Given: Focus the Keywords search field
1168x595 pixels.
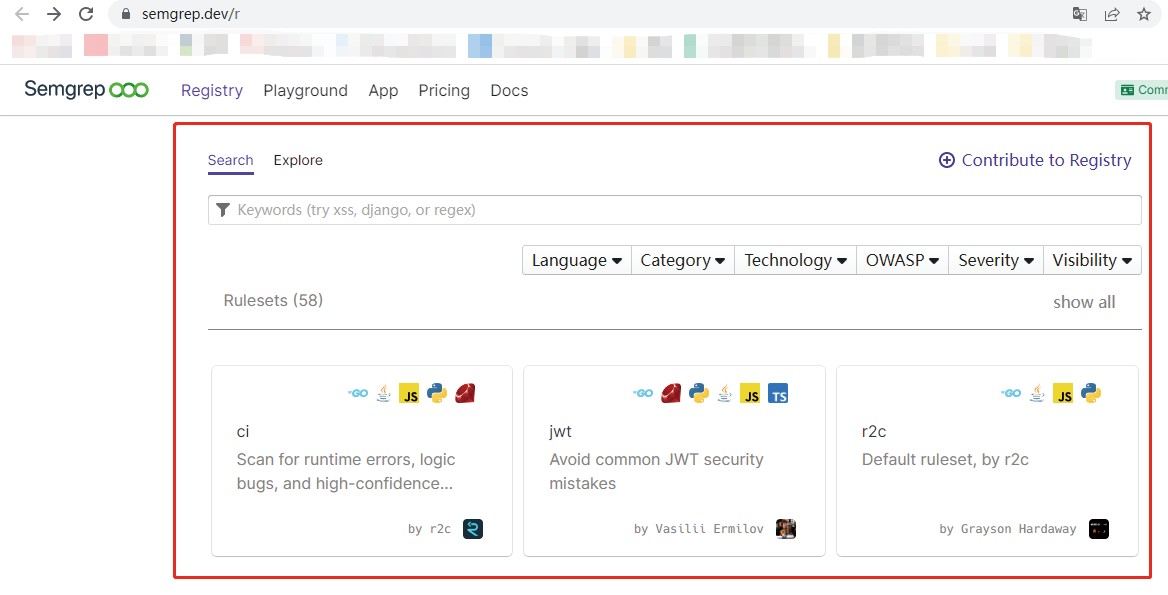Looking at the screenshot, I should click(x=674, y=210).
